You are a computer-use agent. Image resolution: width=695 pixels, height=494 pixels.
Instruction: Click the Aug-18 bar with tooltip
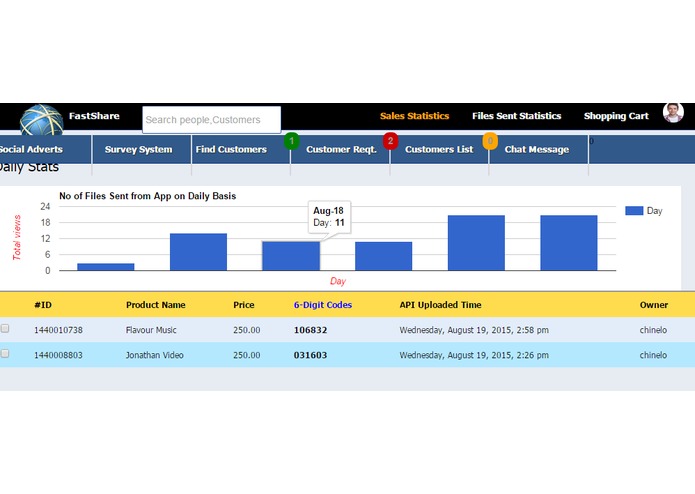point(291,256)
